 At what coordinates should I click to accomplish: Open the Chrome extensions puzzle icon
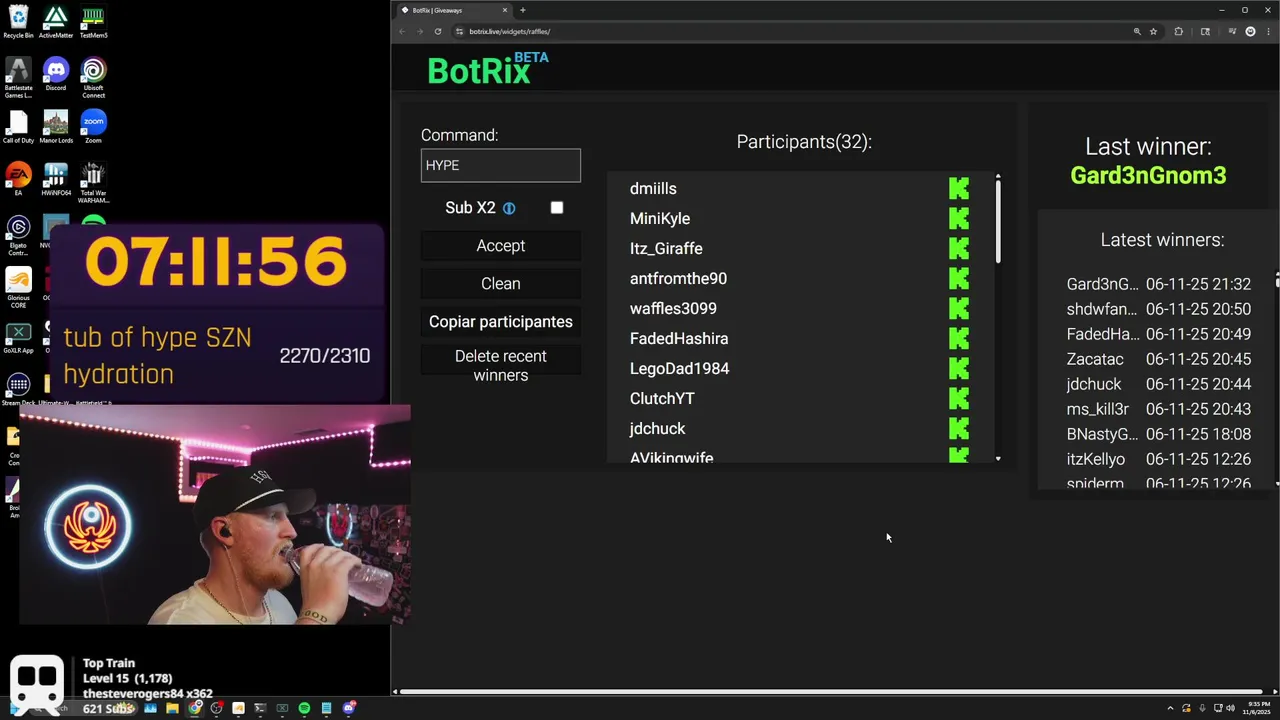tap(1178, 31)
